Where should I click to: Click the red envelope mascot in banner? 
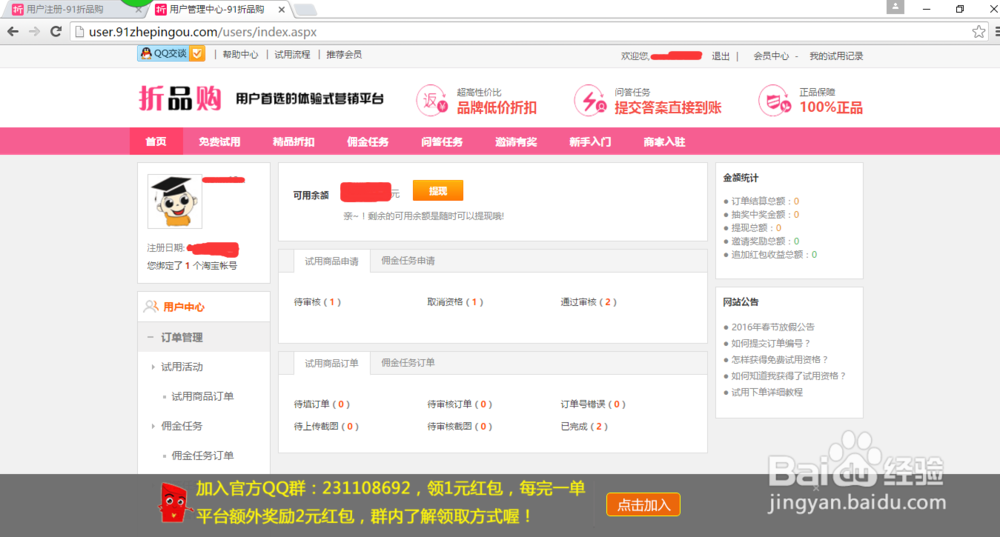coord(173,503)
